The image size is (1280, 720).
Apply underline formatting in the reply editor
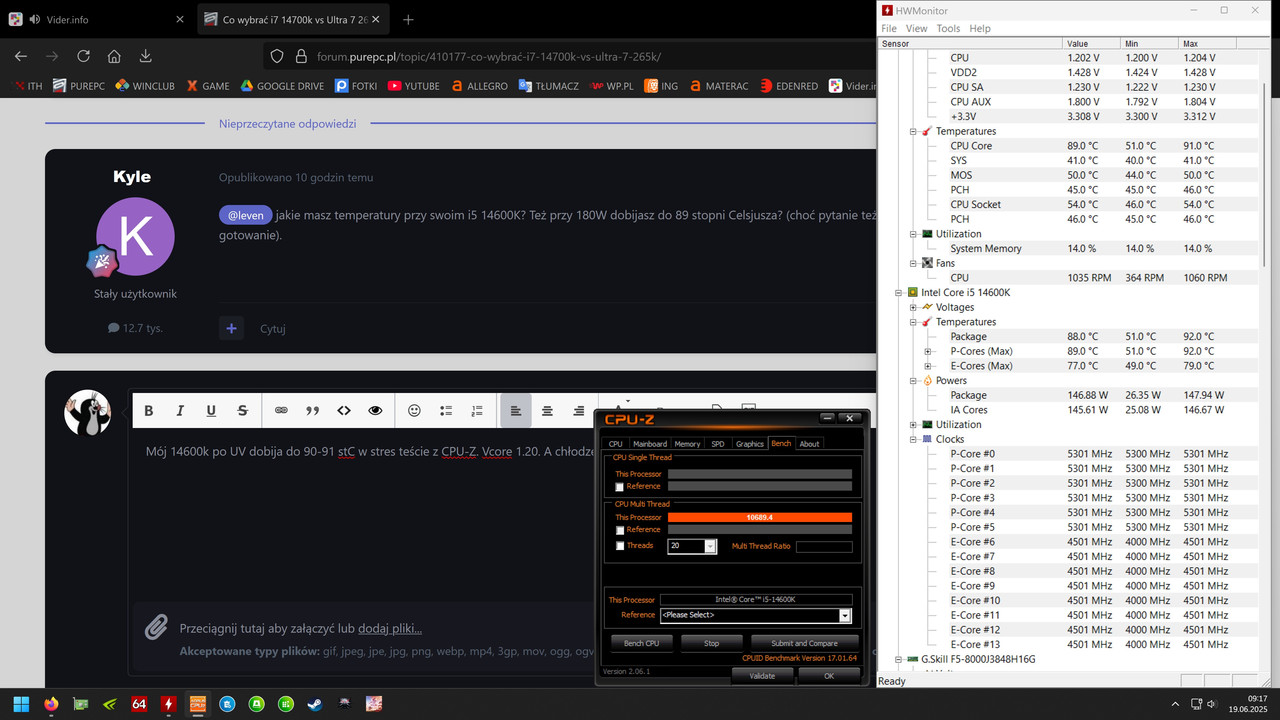pos(211,410)
